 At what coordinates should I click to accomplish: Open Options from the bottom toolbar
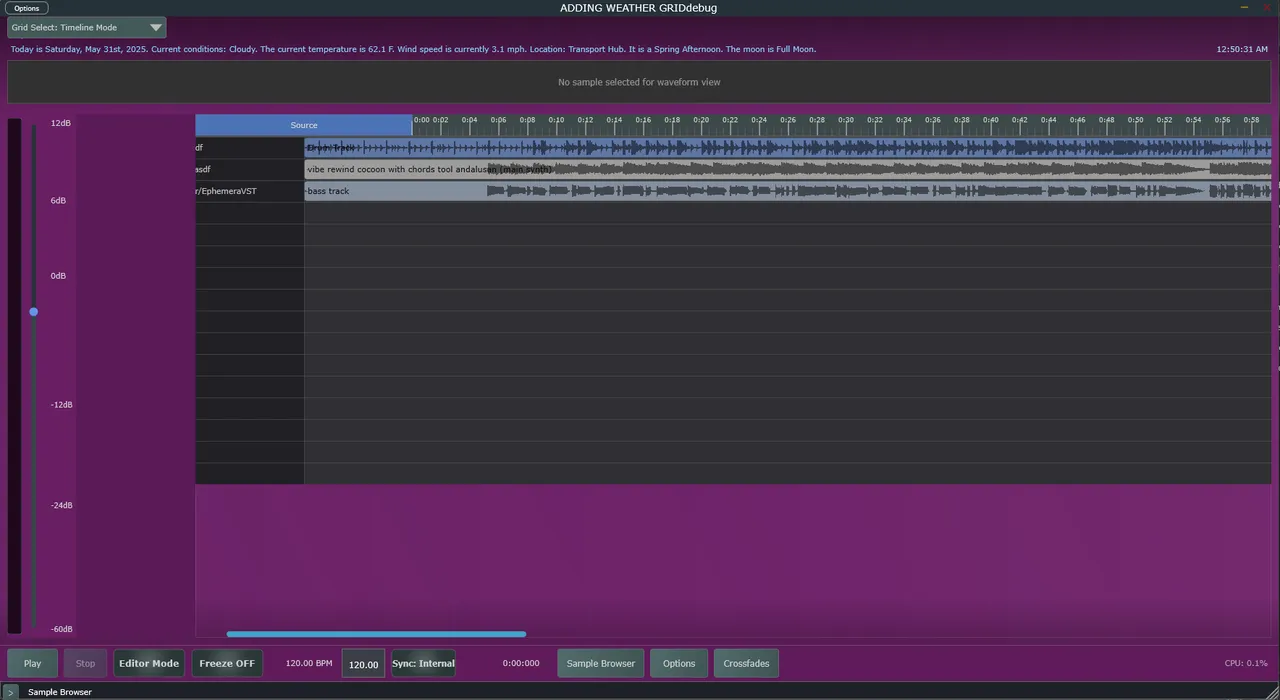click(678, 663)
